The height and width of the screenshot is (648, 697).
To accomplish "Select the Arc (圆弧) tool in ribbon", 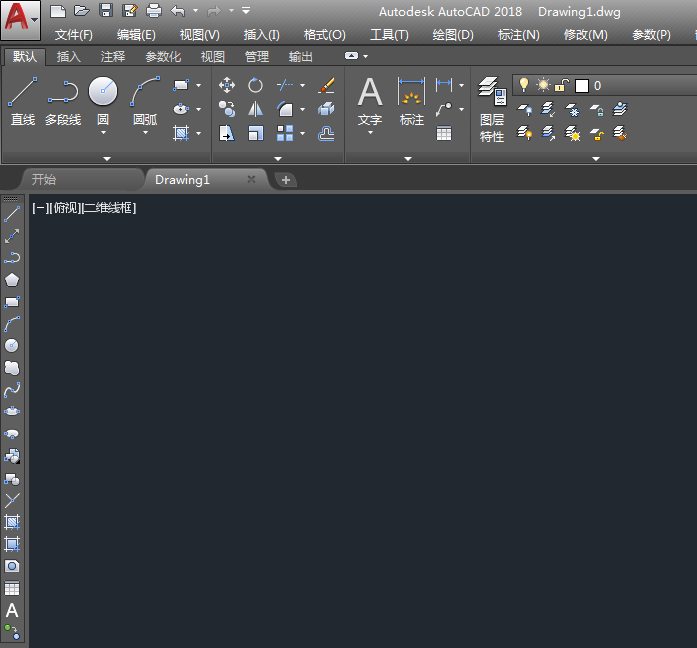I will click(x=145, y=99).
